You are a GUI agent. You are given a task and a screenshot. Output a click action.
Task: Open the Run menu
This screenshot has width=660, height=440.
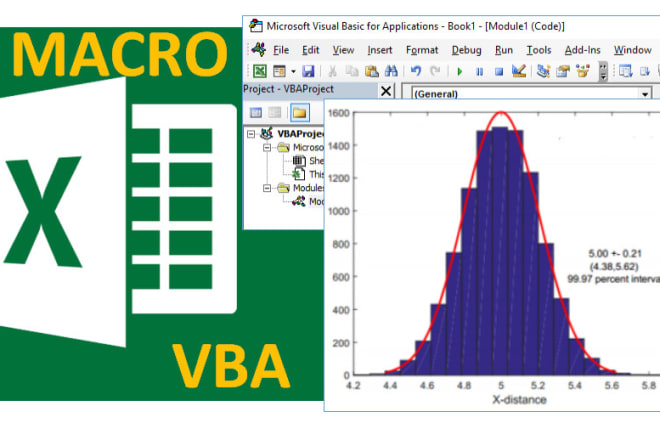point(504,50)
